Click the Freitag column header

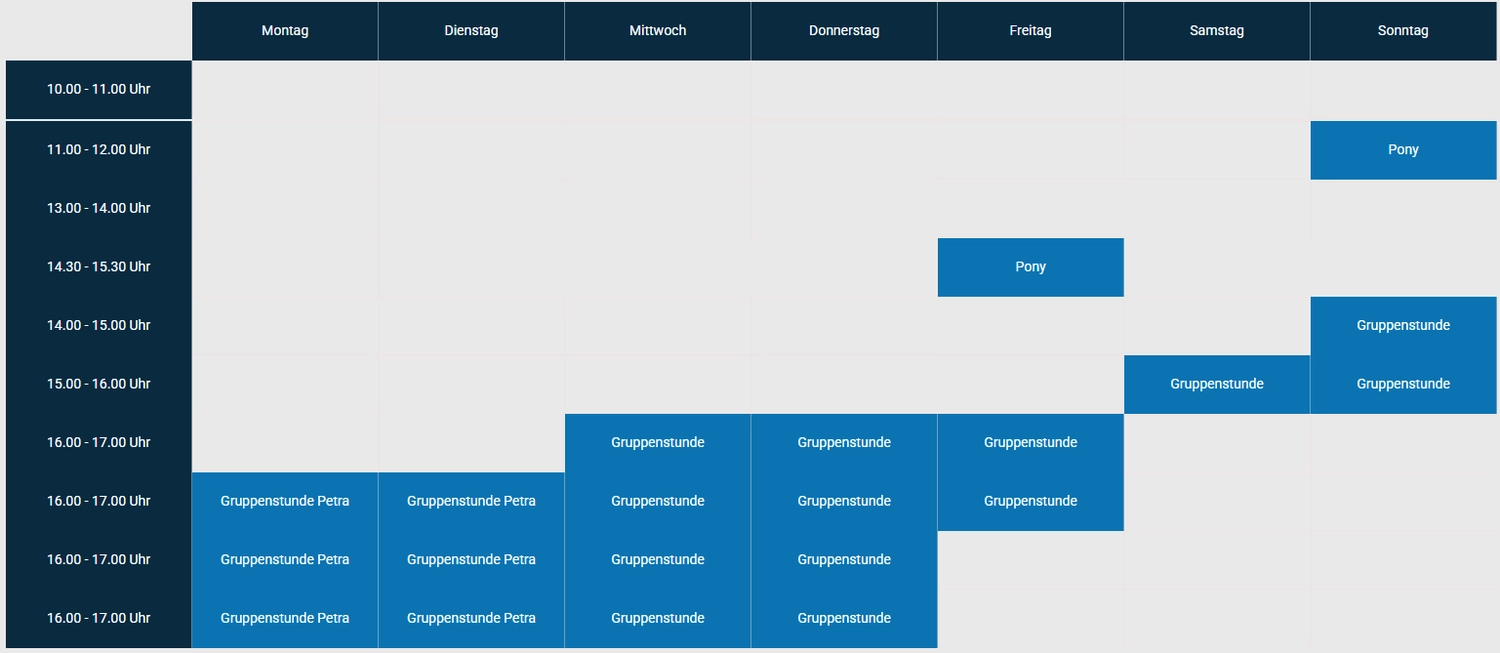pyautogui.click(x=1030, y=31)
